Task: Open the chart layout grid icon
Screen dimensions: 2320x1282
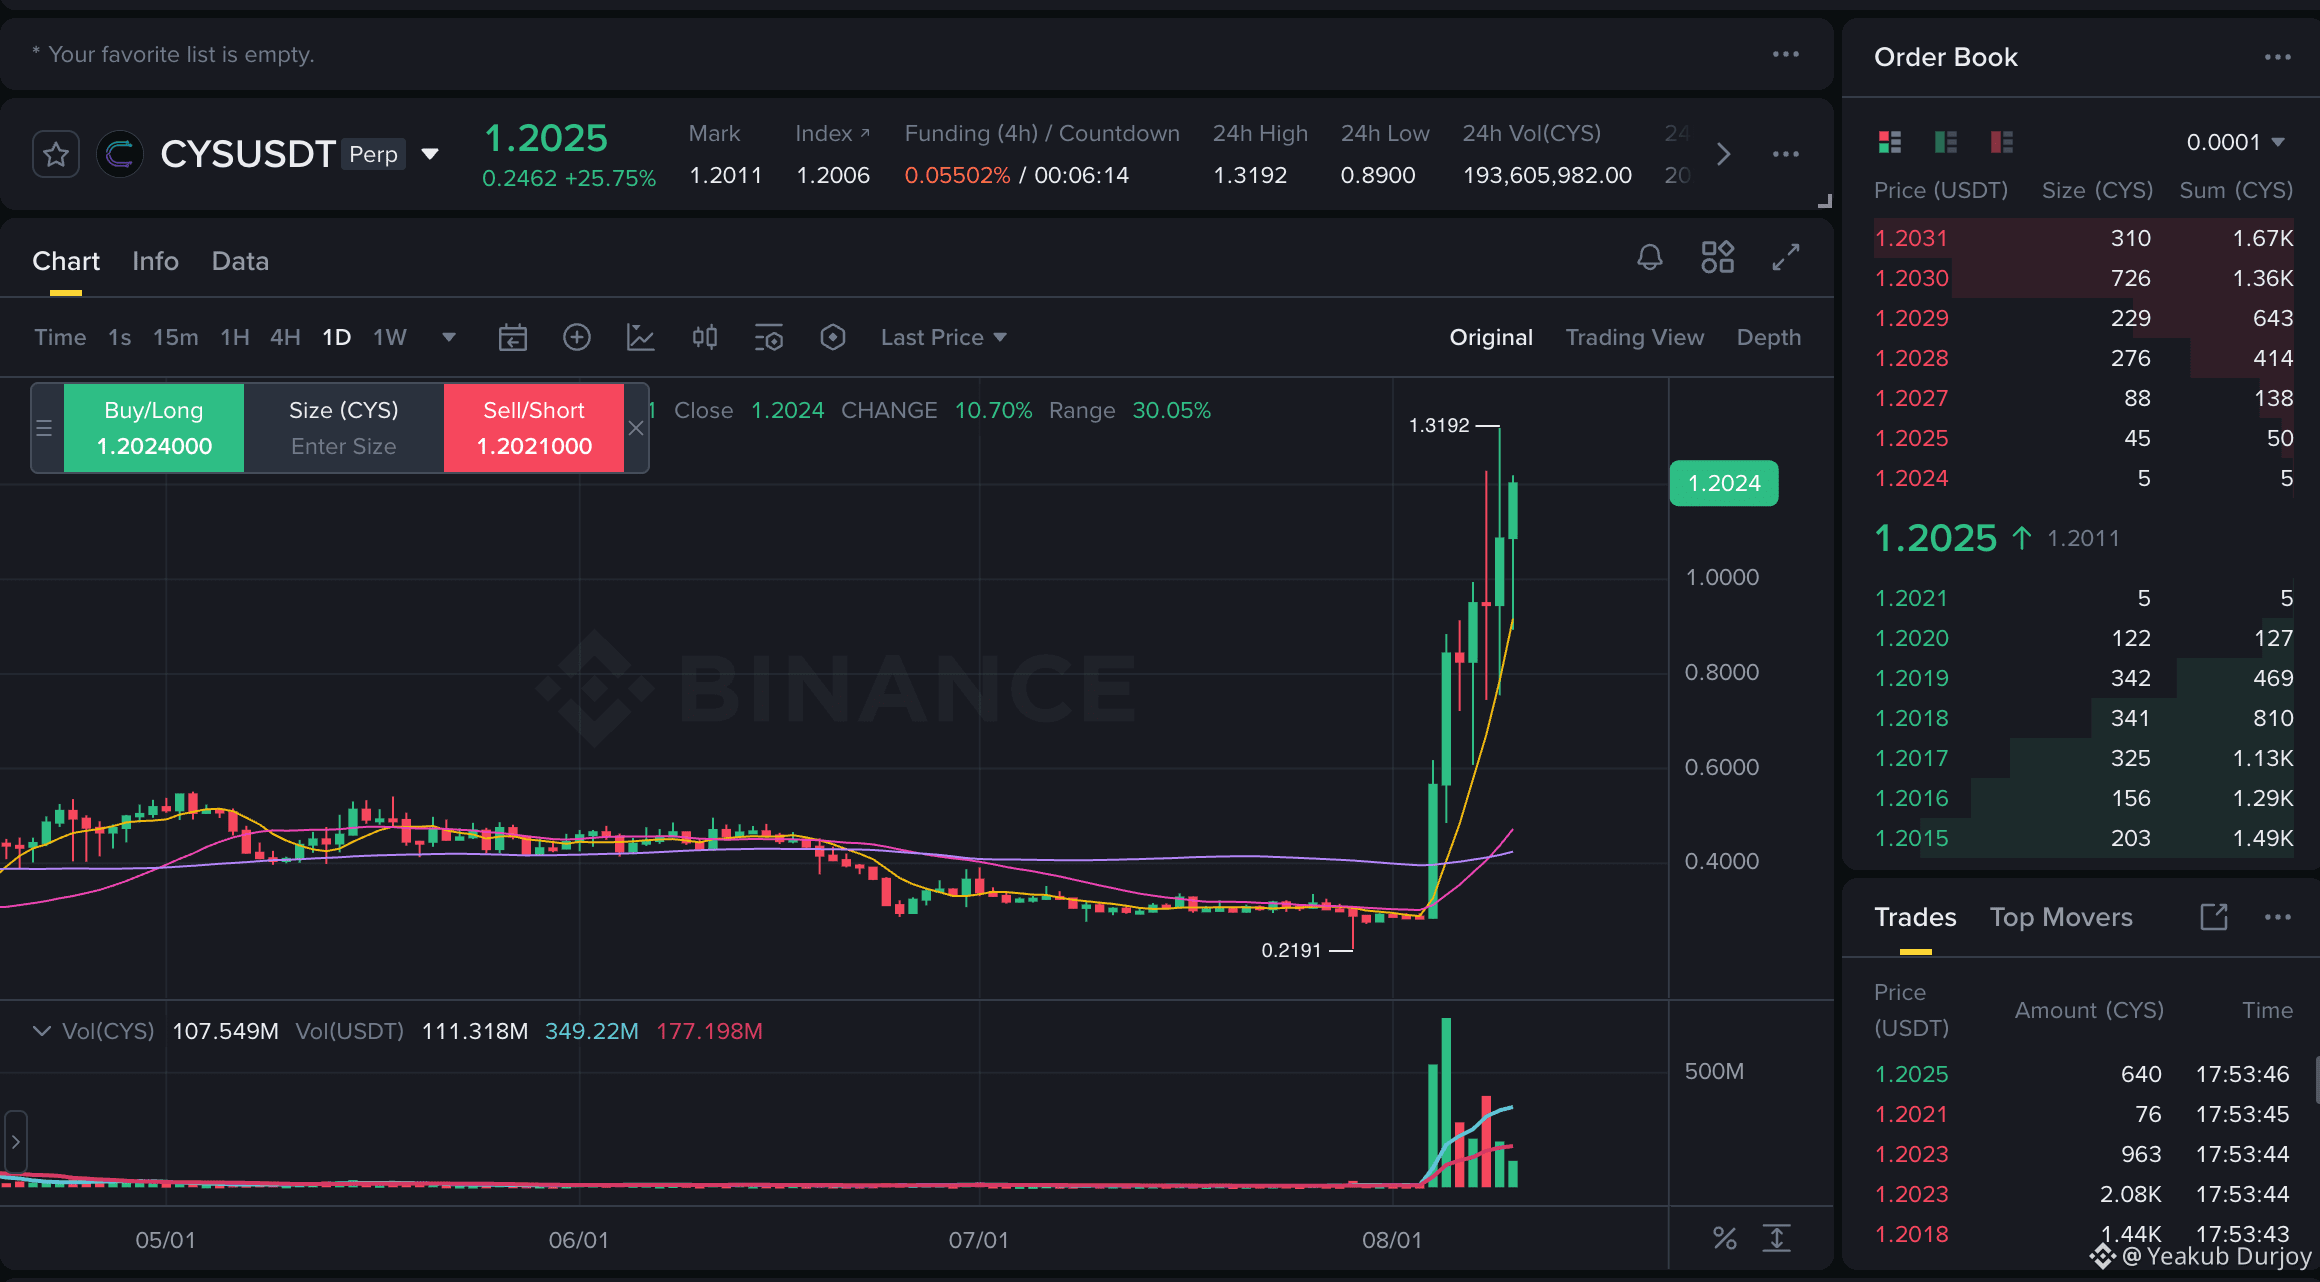Action: [x=1718, y=257]
